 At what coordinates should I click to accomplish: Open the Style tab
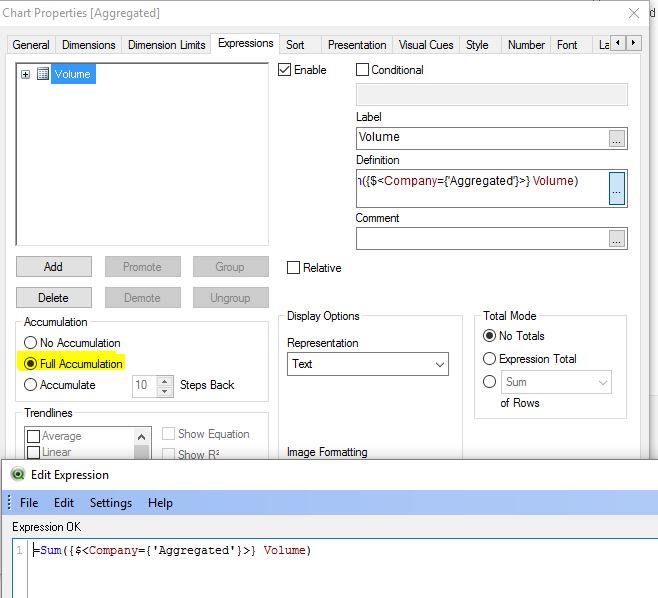tap(477, 44)
